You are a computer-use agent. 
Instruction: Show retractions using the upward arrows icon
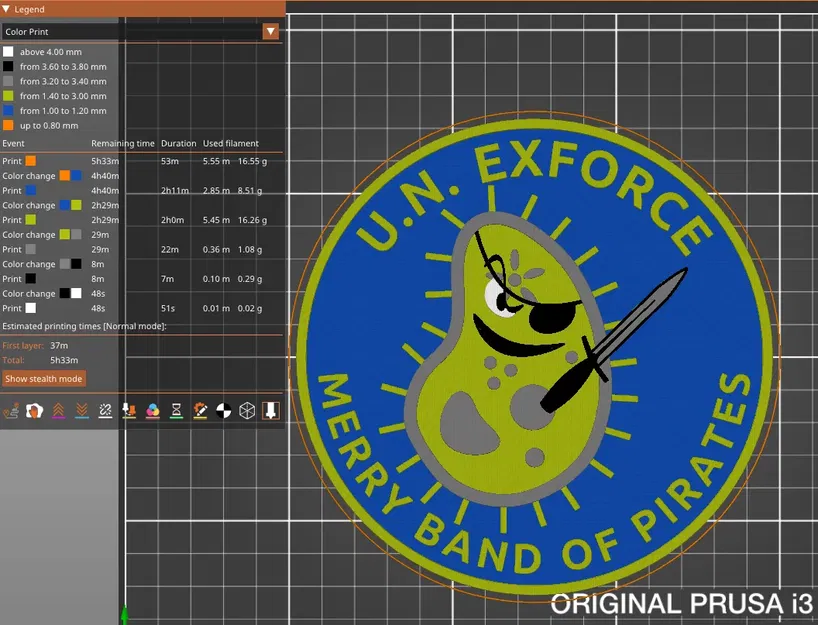point(58,410)
